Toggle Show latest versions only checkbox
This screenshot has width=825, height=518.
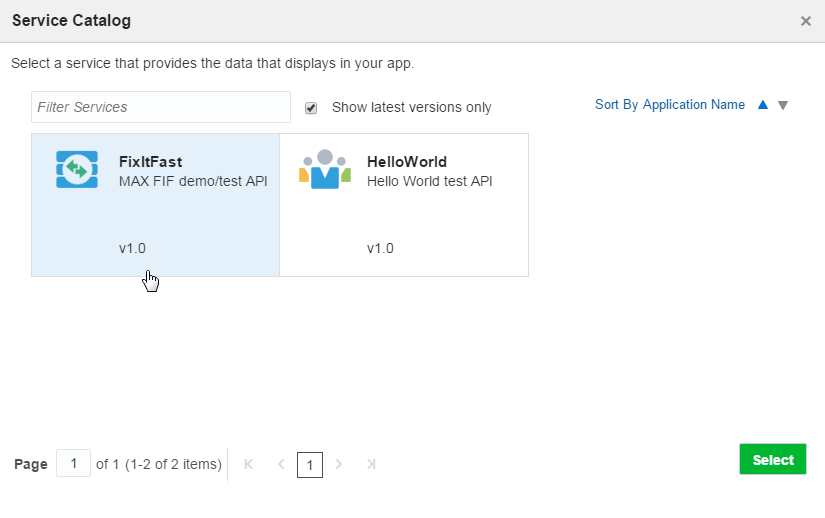pyautogui.click(x=311, y=107)
